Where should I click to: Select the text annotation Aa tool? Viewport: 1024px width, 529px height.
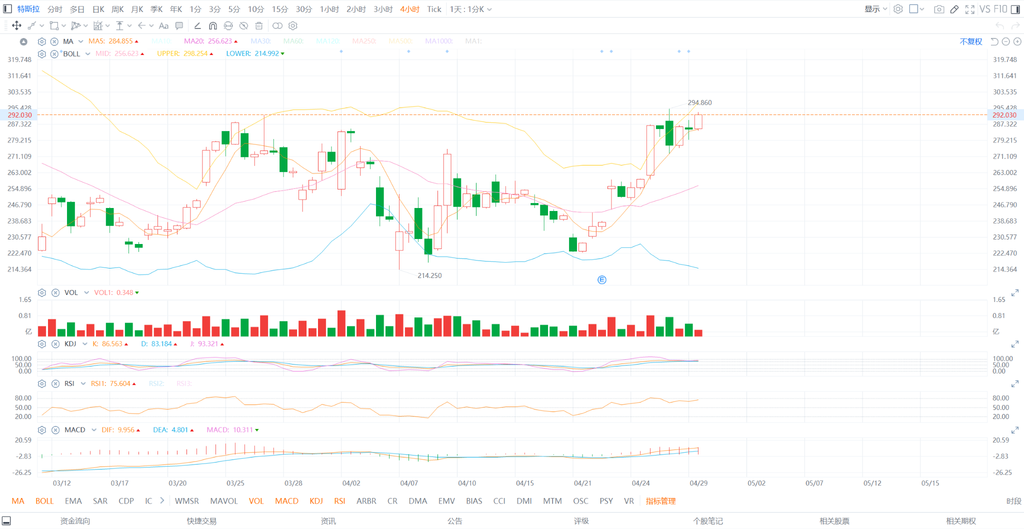pos(164,26)
